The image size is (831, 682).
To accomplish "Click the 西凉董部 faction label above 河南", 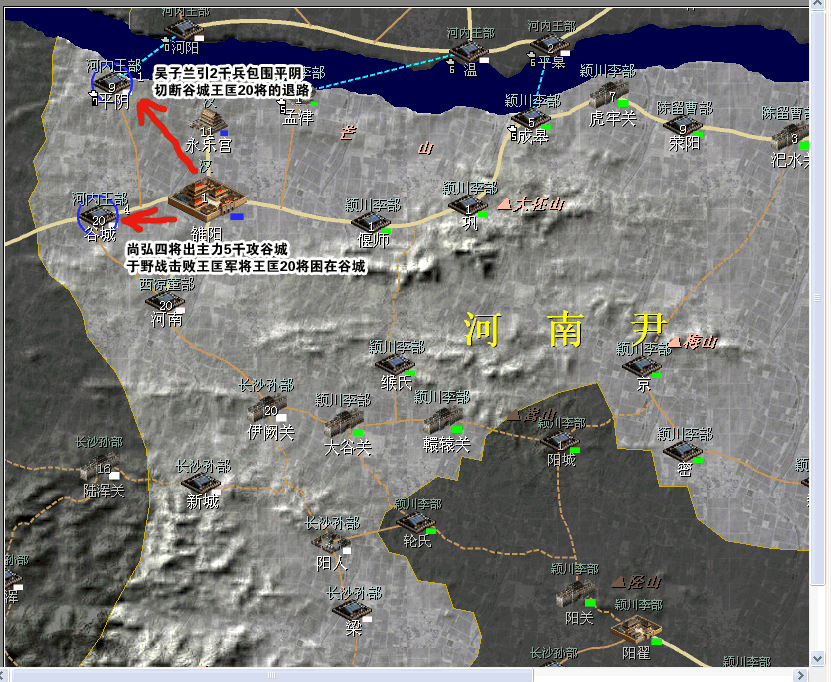I will click(167, 285).
